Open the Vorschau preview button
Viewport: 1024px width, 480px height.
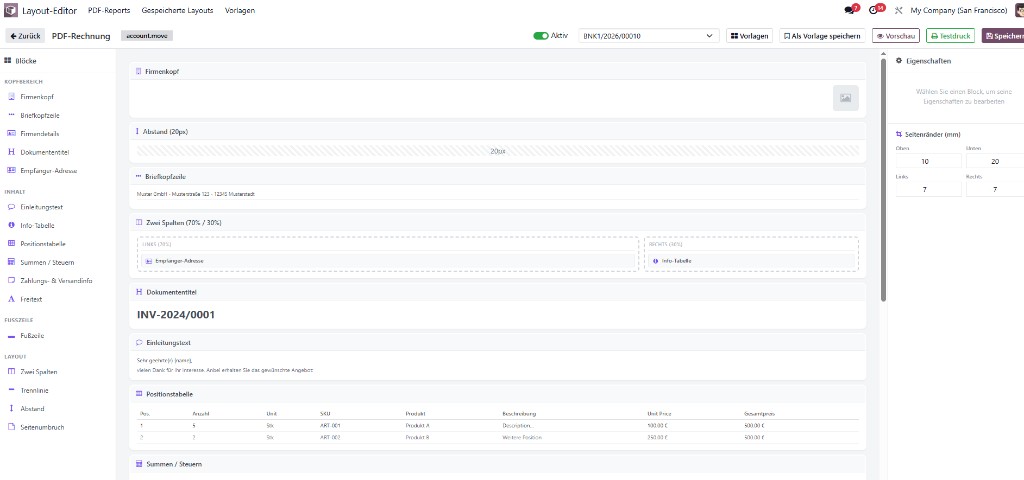coord(896,36)
